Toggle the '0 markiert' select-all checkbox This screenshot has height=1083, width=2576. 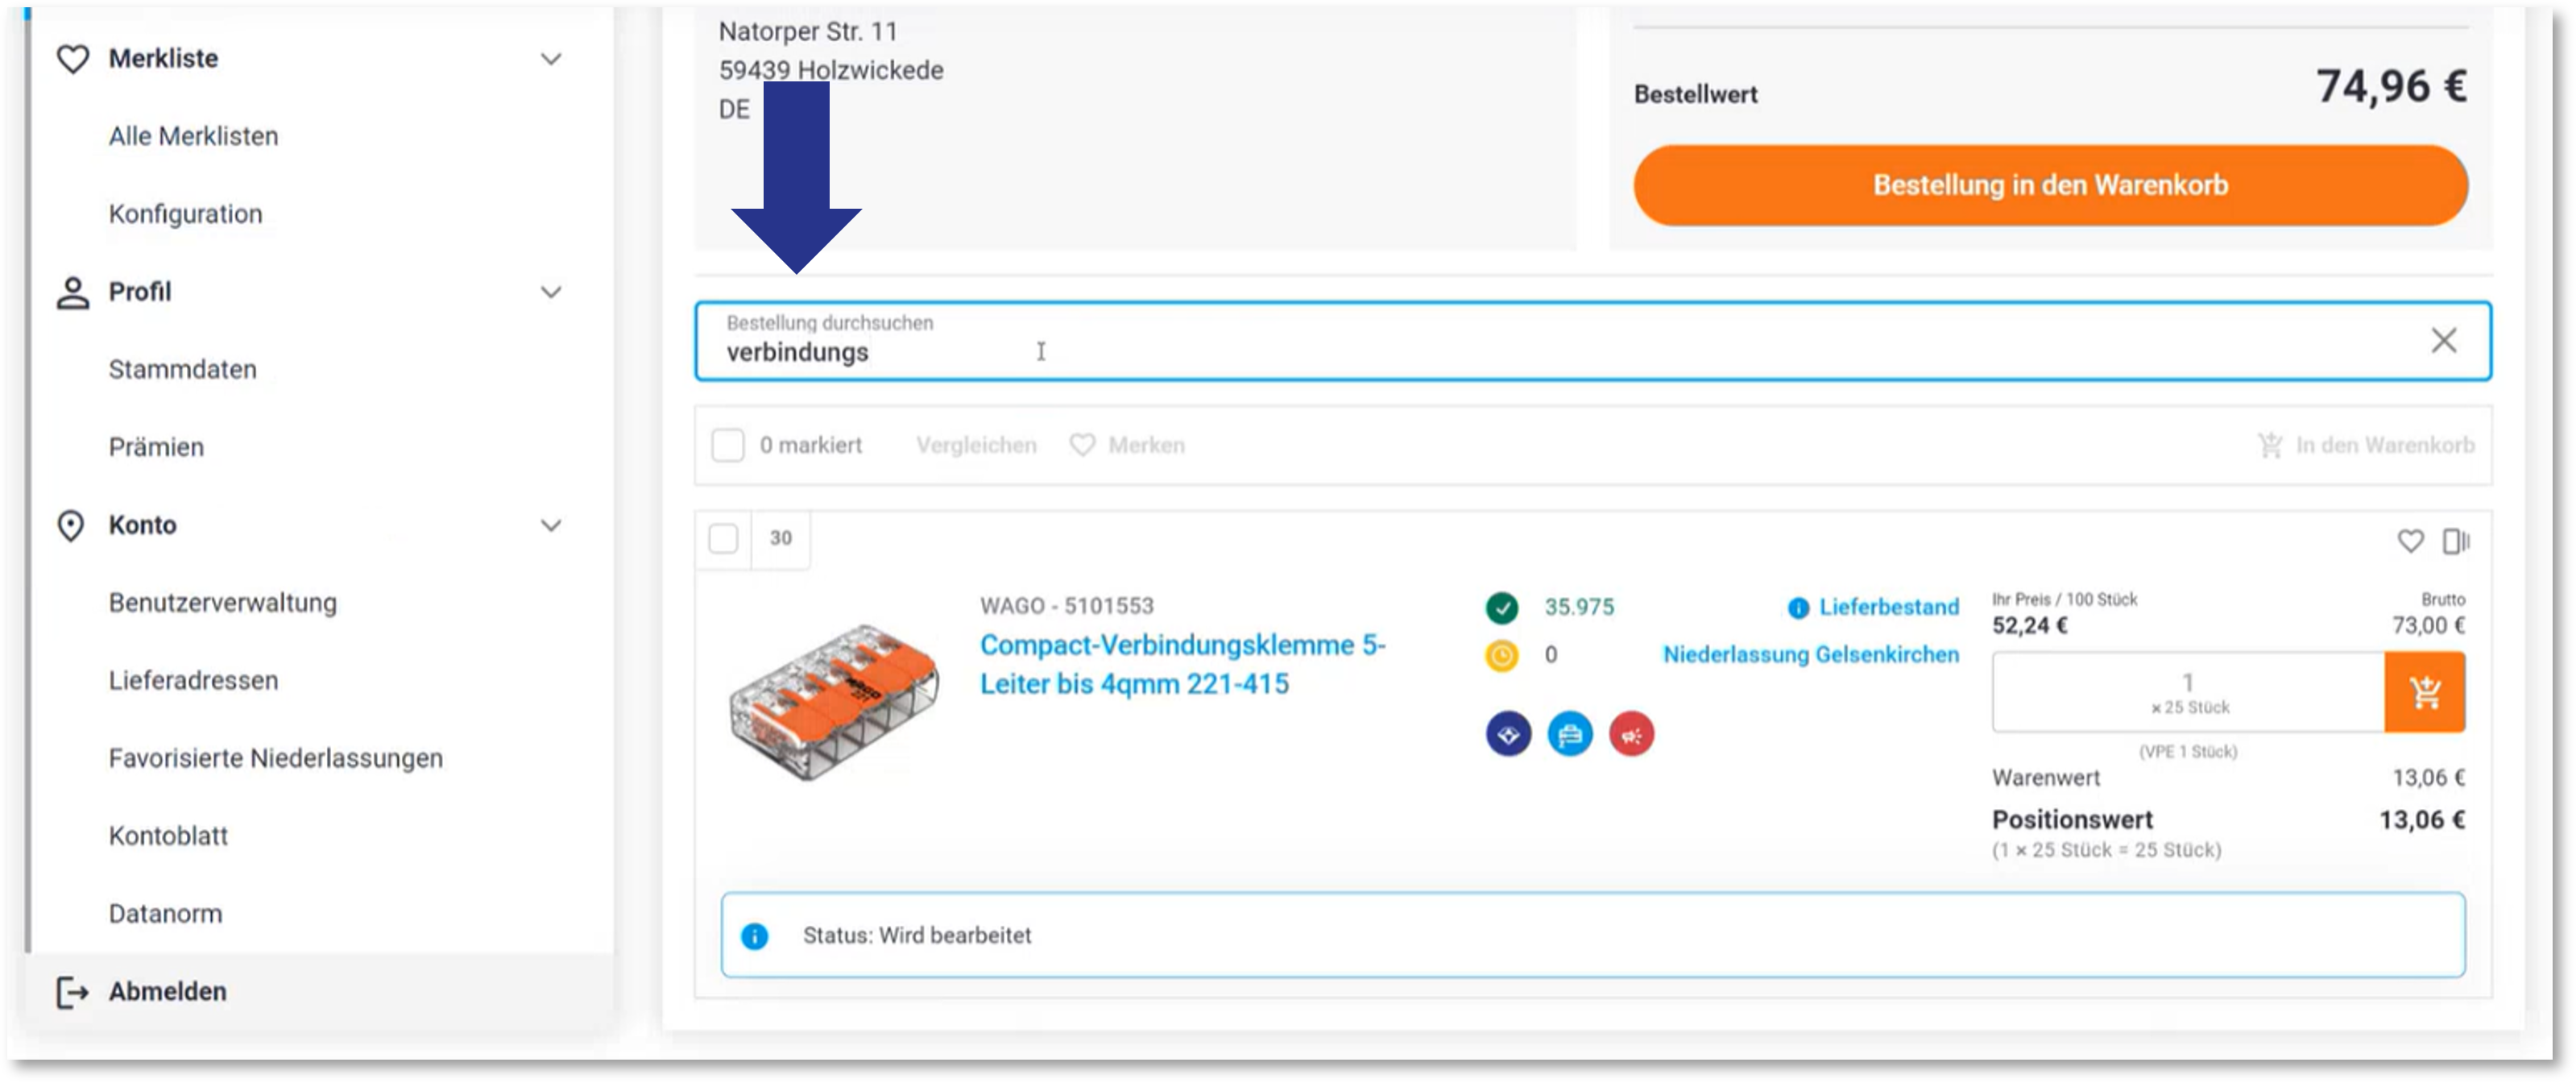[x=728, y=445]
